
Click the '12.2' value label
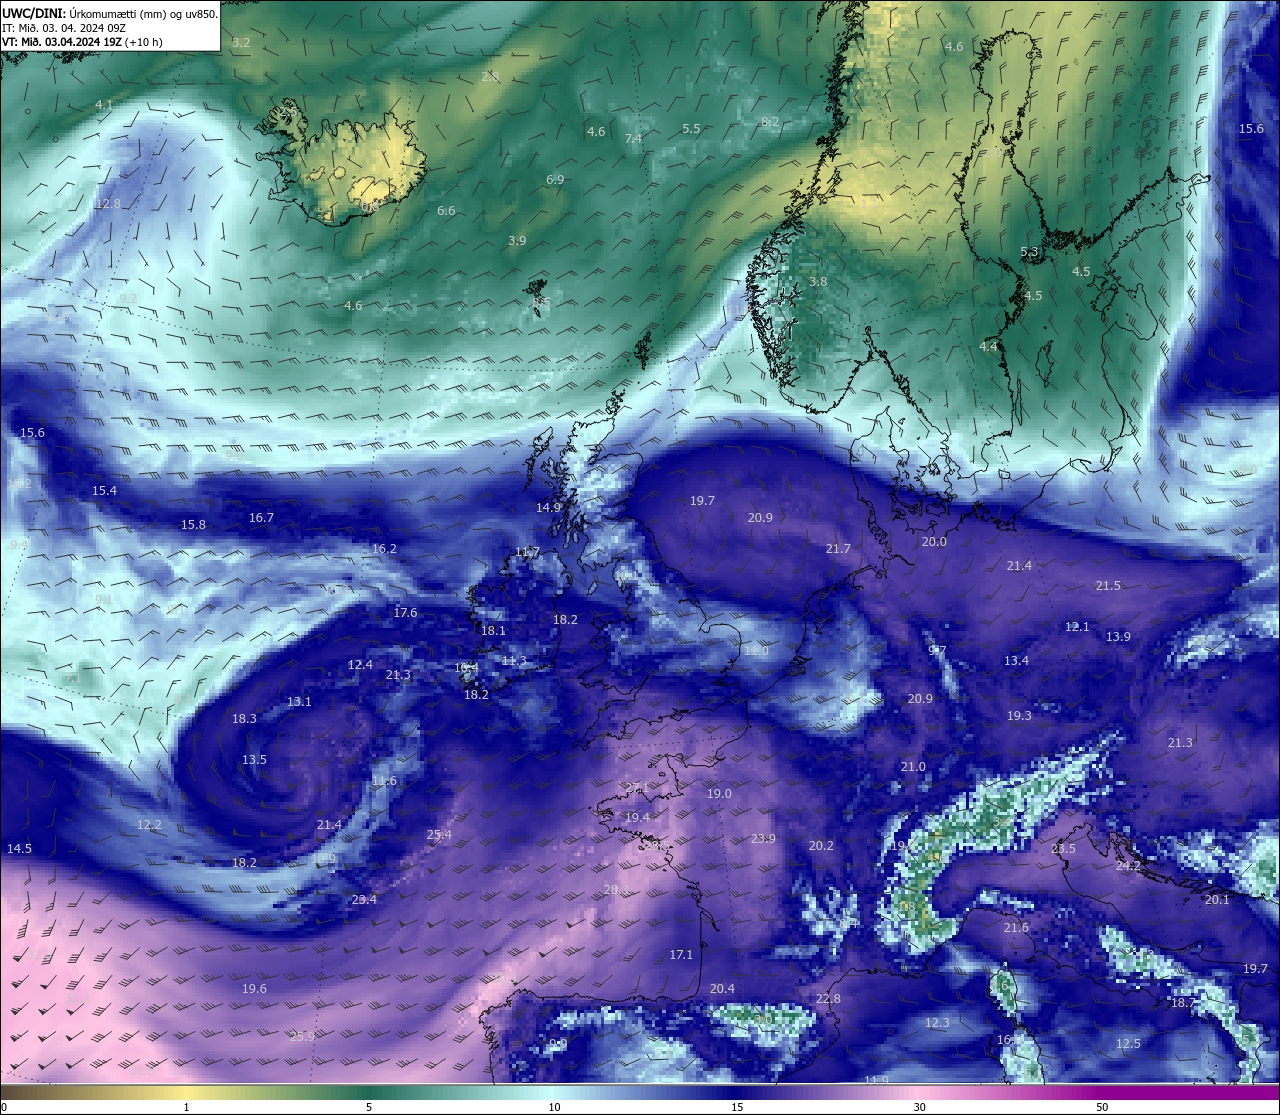click(x=149, y=825)
